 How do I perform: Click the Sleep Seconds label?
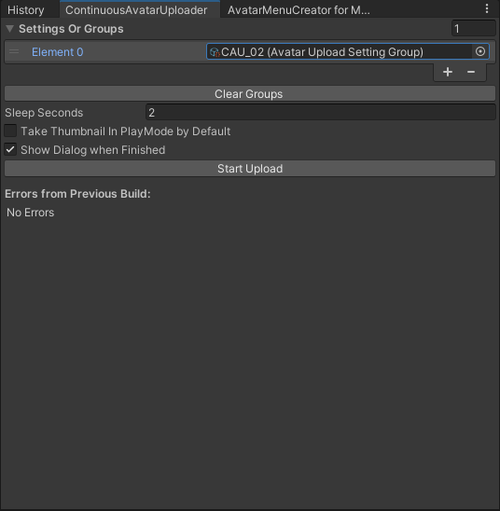click(x=44, y=113)
